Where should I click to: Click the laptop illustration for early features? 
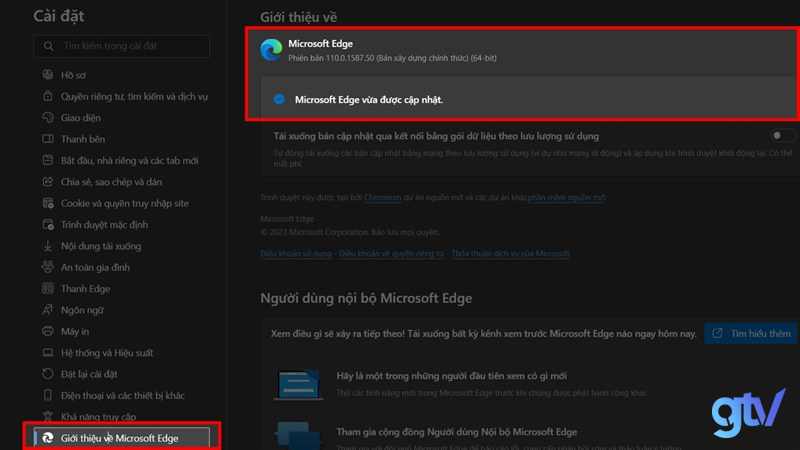coord(298,384)
